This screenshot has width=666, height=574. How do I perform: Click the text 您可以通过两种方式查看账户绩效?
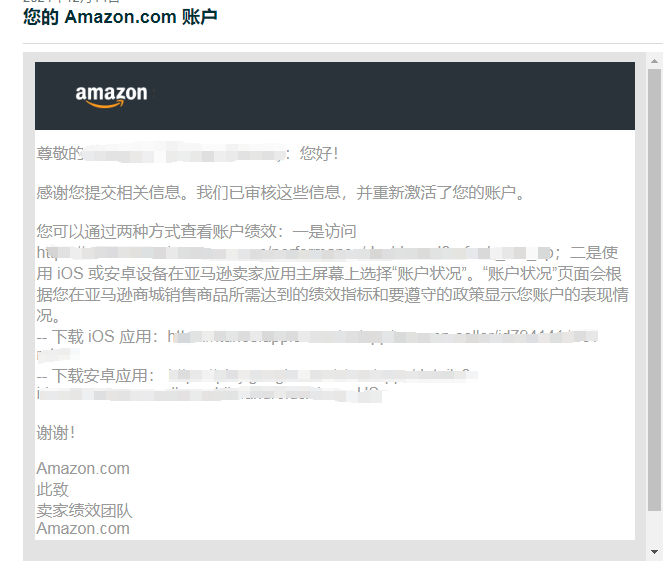click(x=157, y=232)
